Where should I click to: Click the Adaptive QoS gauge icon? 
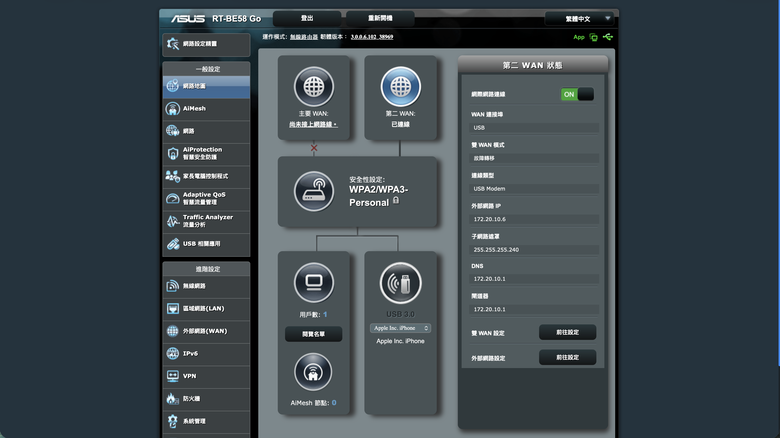coord(173,199)
